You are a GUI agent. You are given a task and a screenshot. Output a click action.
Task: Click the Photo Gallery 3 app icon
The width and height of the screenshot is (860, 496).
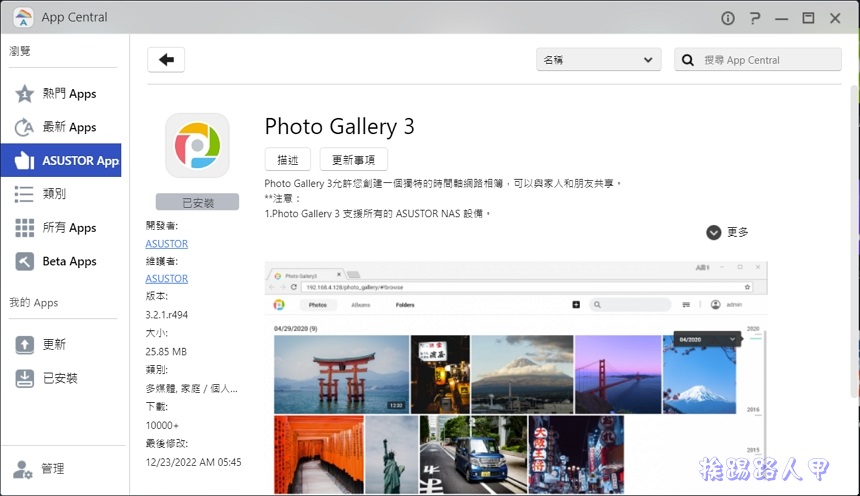point(197,145)
